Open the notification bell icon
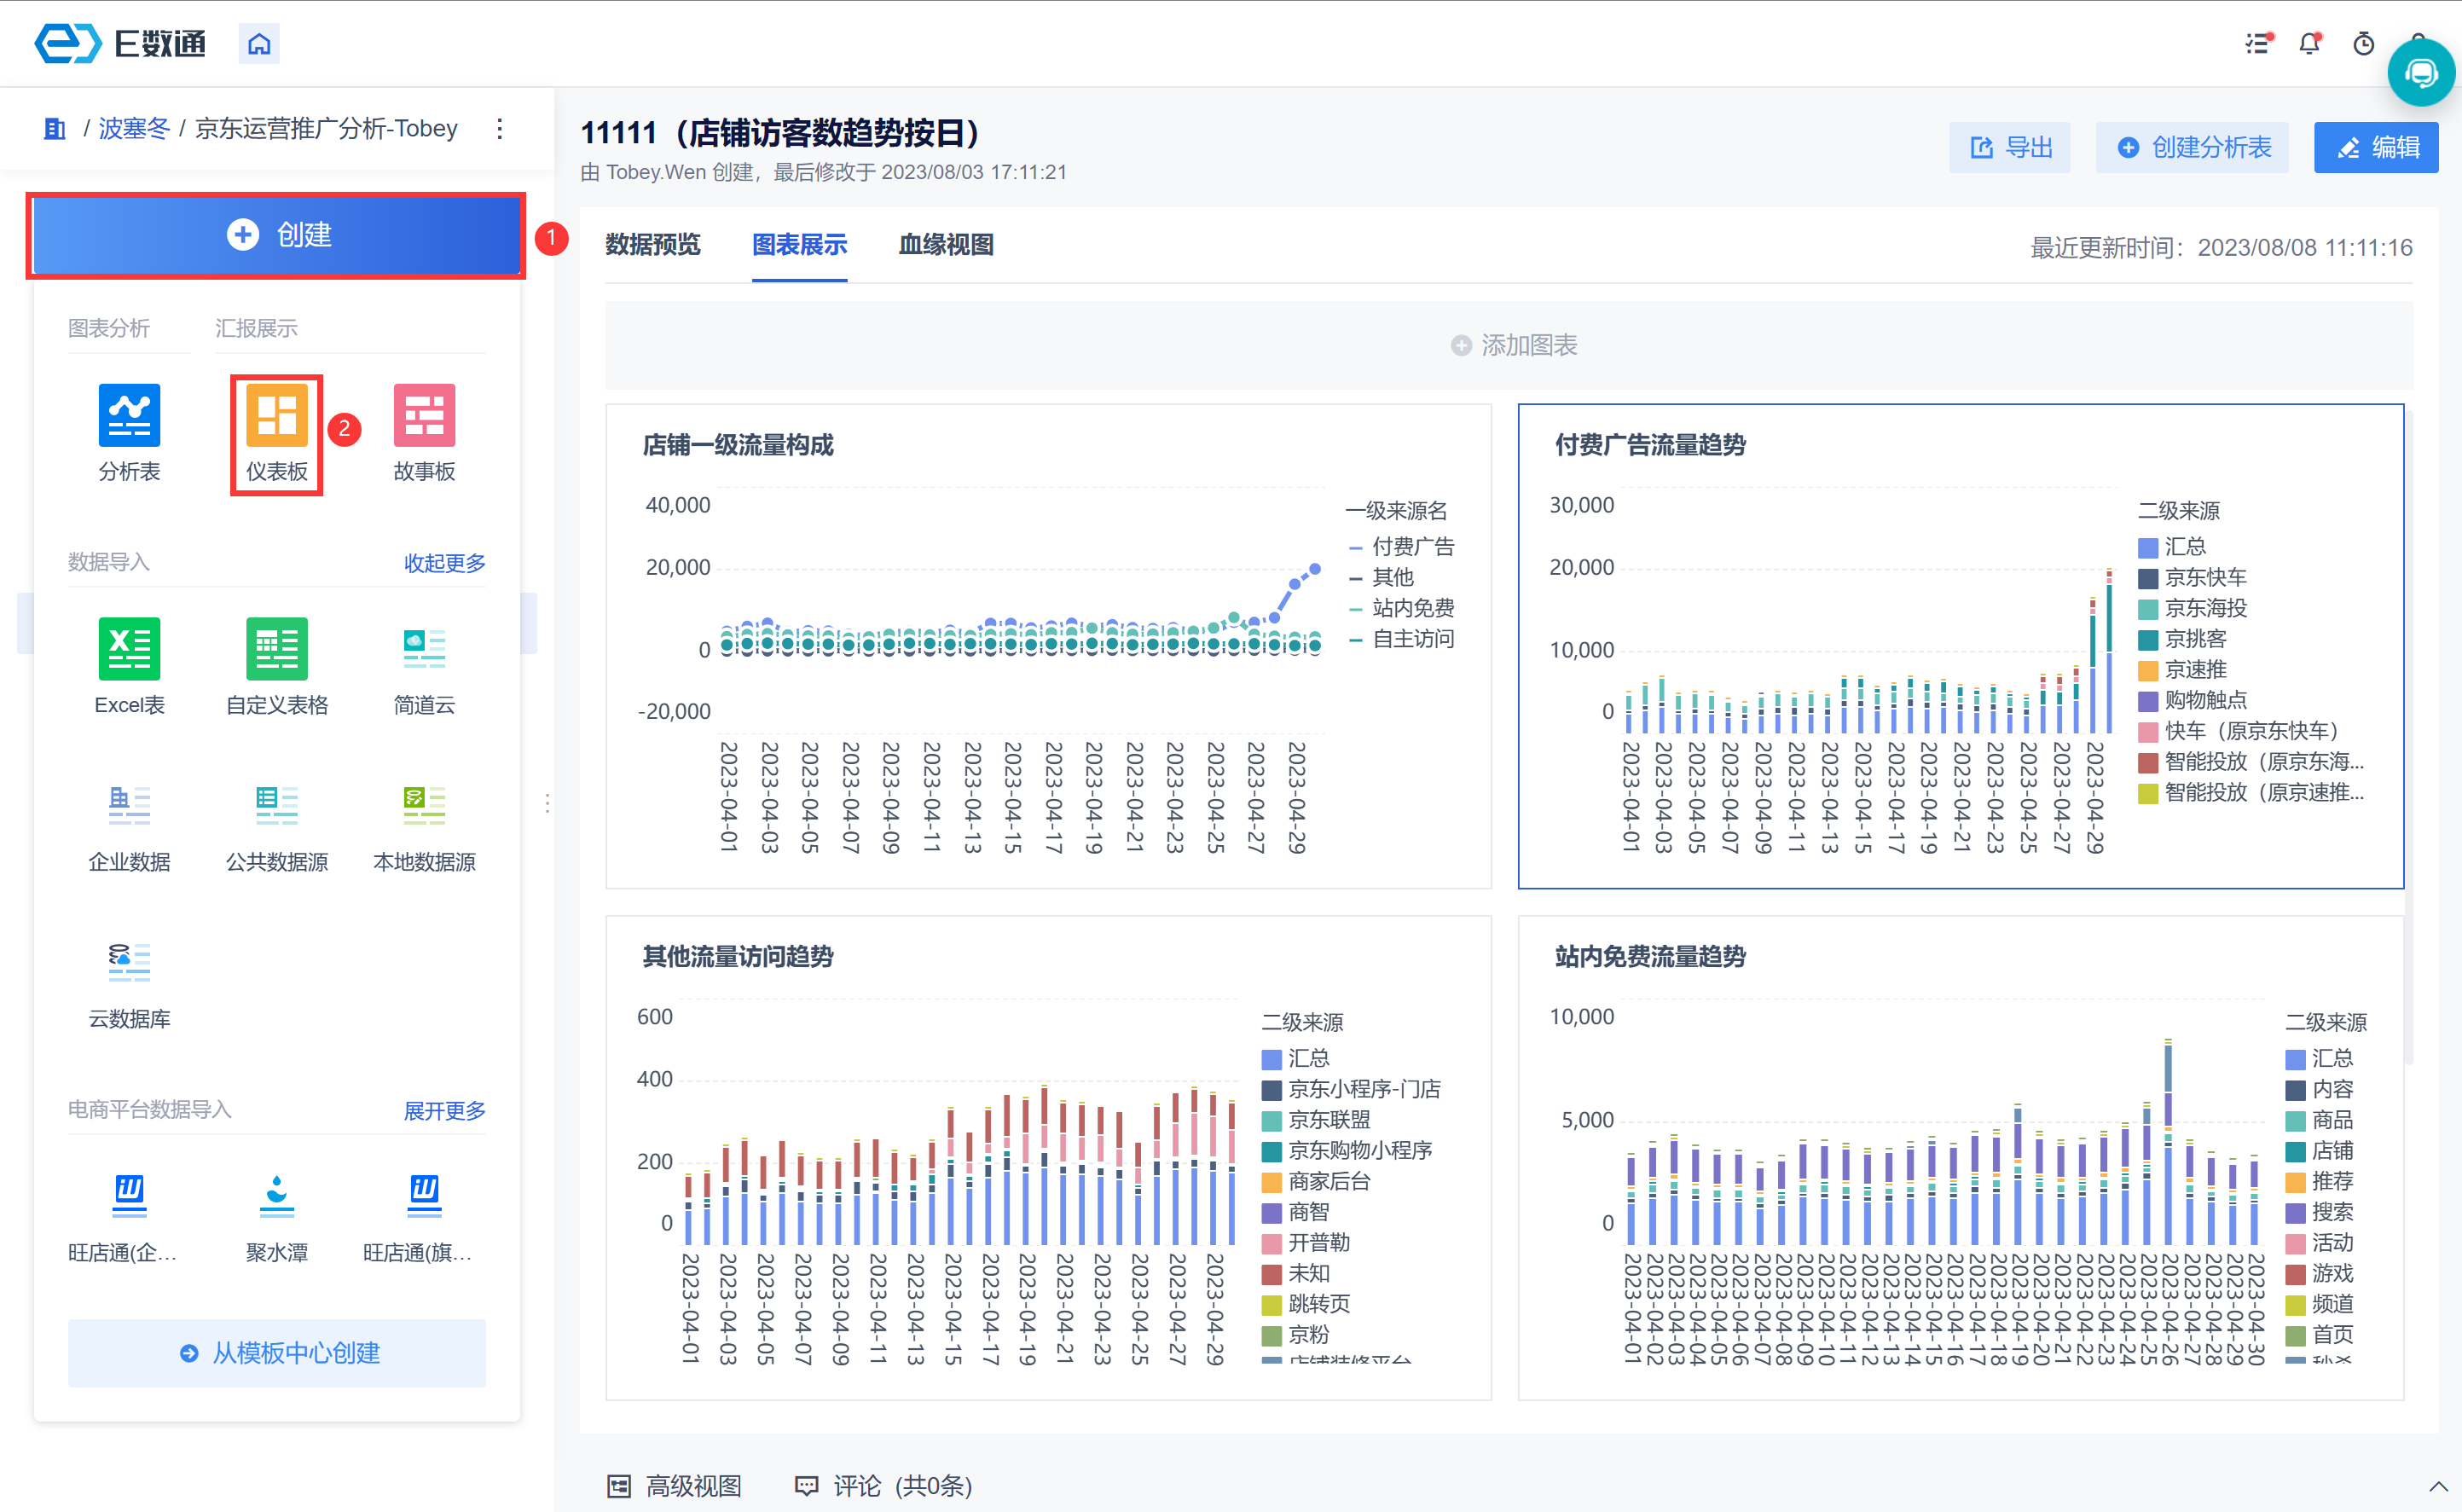 point(2308,44)
